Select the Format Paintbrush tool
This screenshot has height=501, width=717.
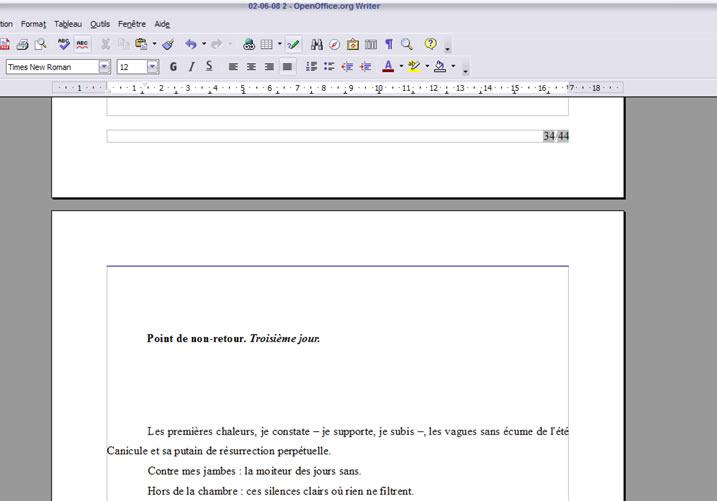pyautogui.click(x=168, y=44)
